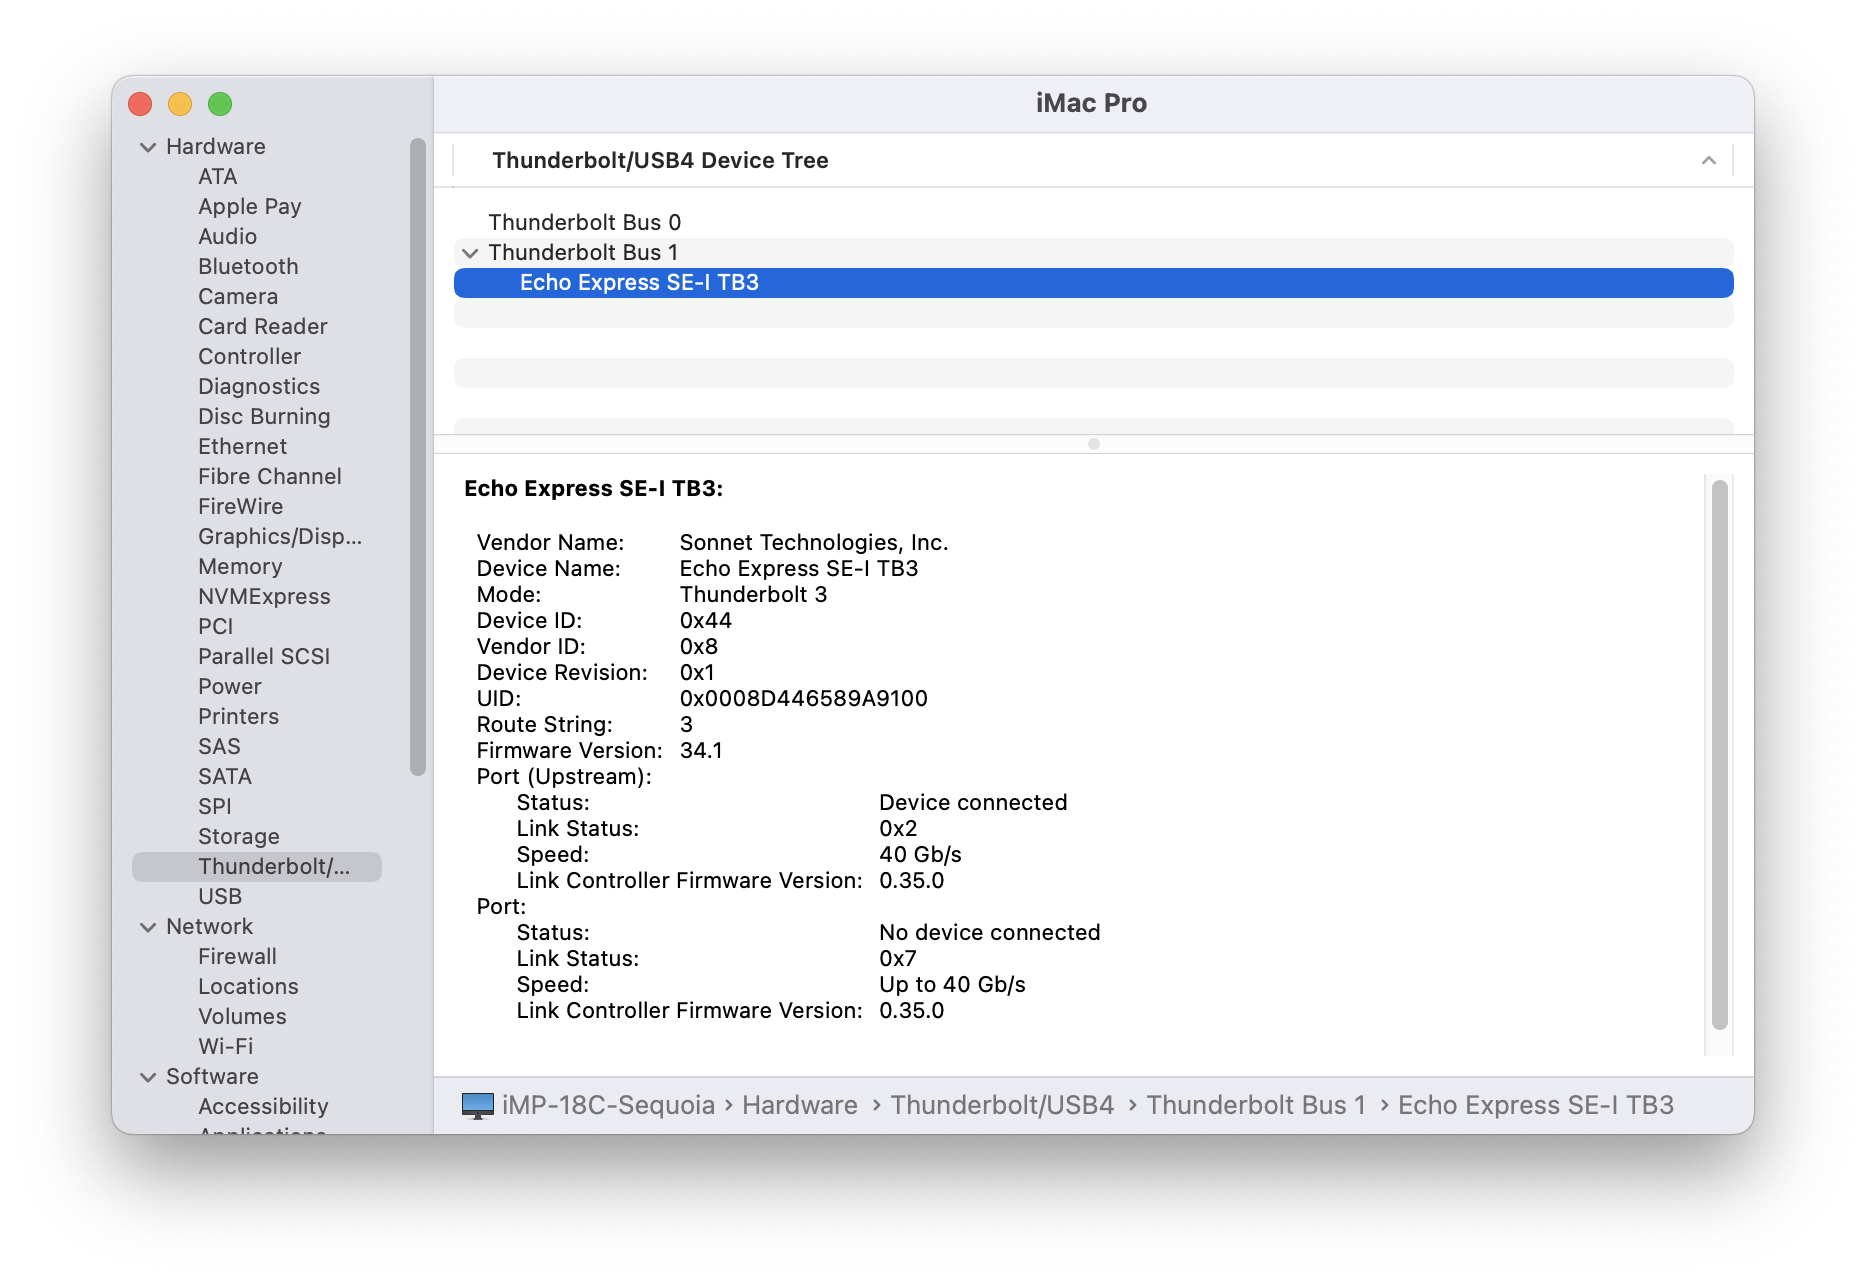Click Echo Express SE-I TB3 in path bar

click(x=1536, y=1106)
